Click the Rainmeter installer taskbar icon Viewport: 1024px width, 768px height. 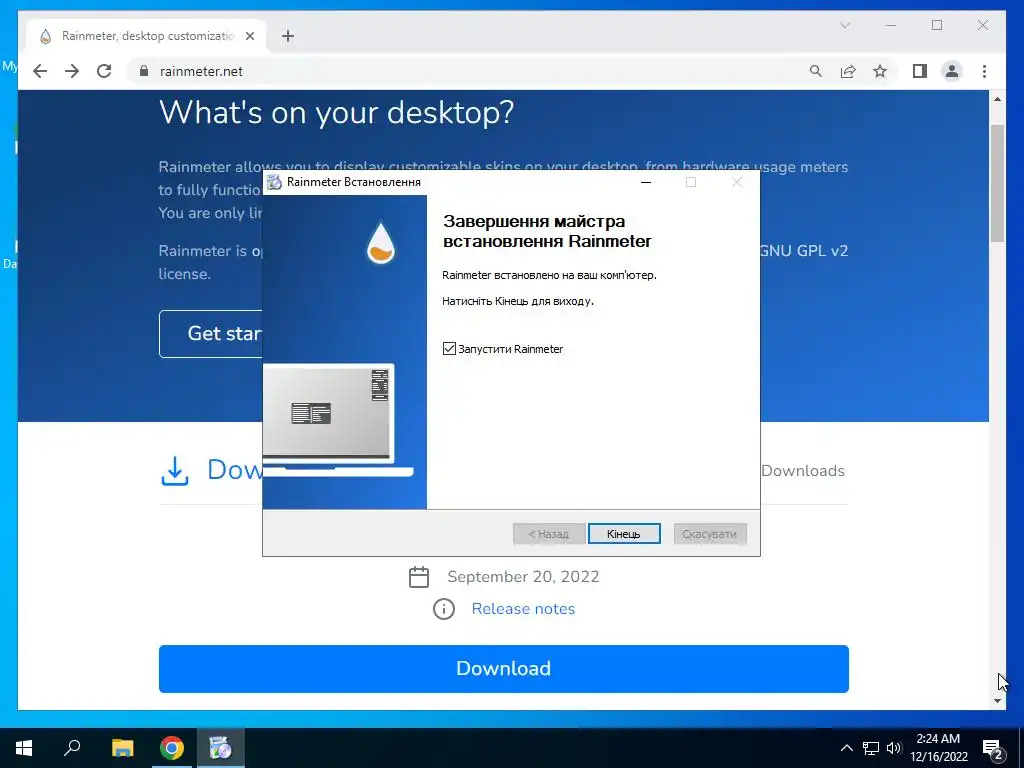[220, 748]
